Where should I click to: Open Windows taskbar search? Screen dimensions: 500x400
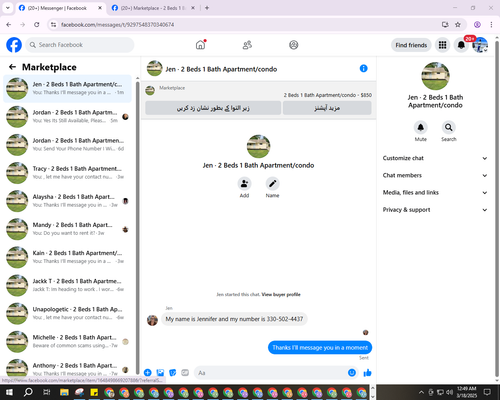click(x=28, y=392)
